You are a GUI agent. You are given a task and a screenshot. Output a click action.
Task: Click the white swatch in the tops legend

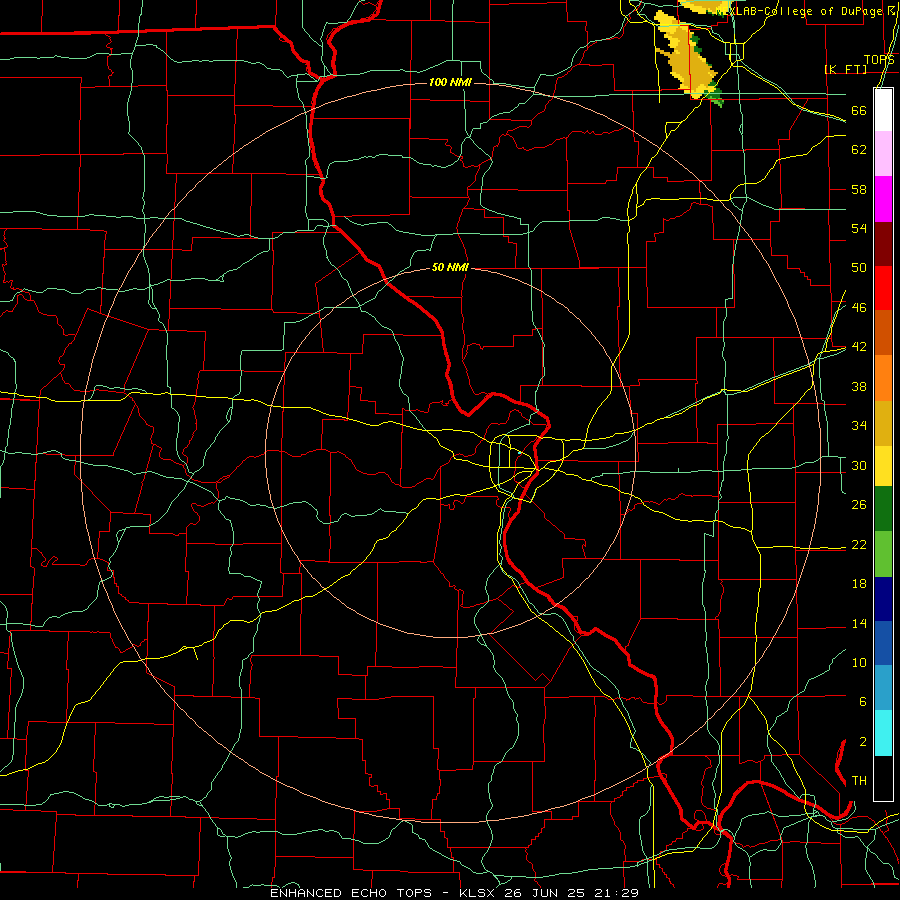[883, 110]
